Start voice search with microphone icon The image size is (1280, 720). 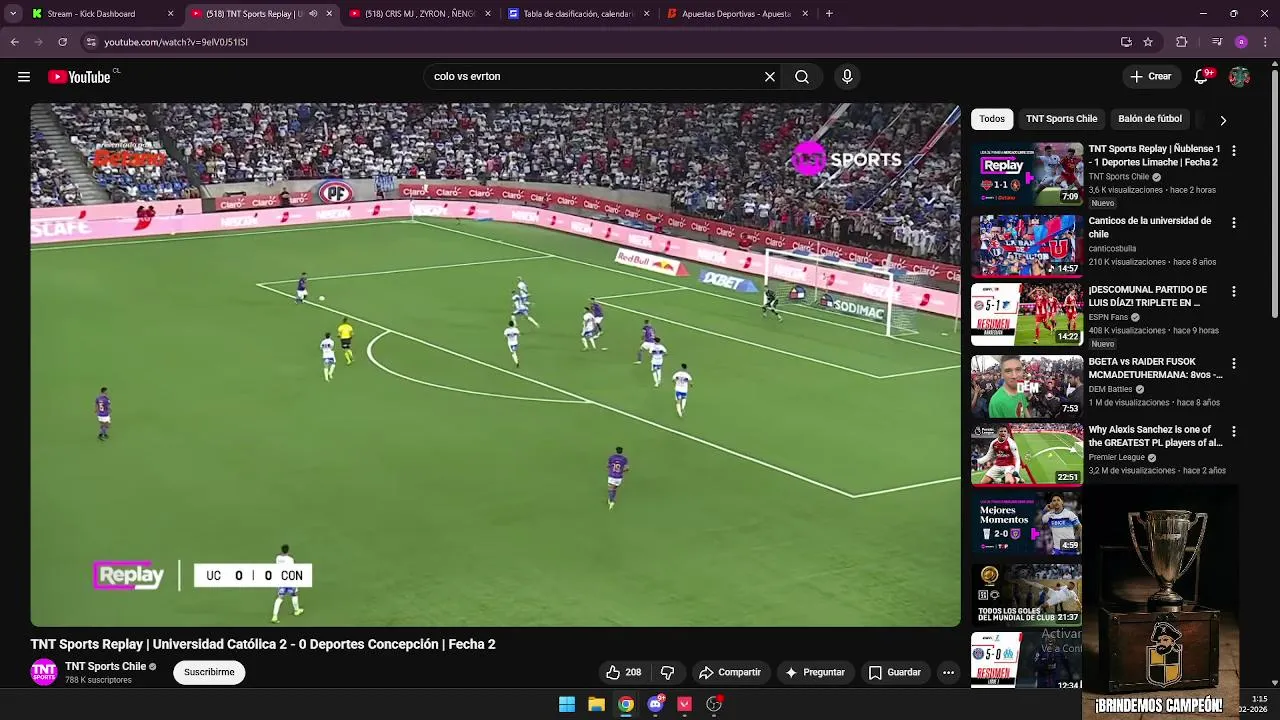point(847,77)
